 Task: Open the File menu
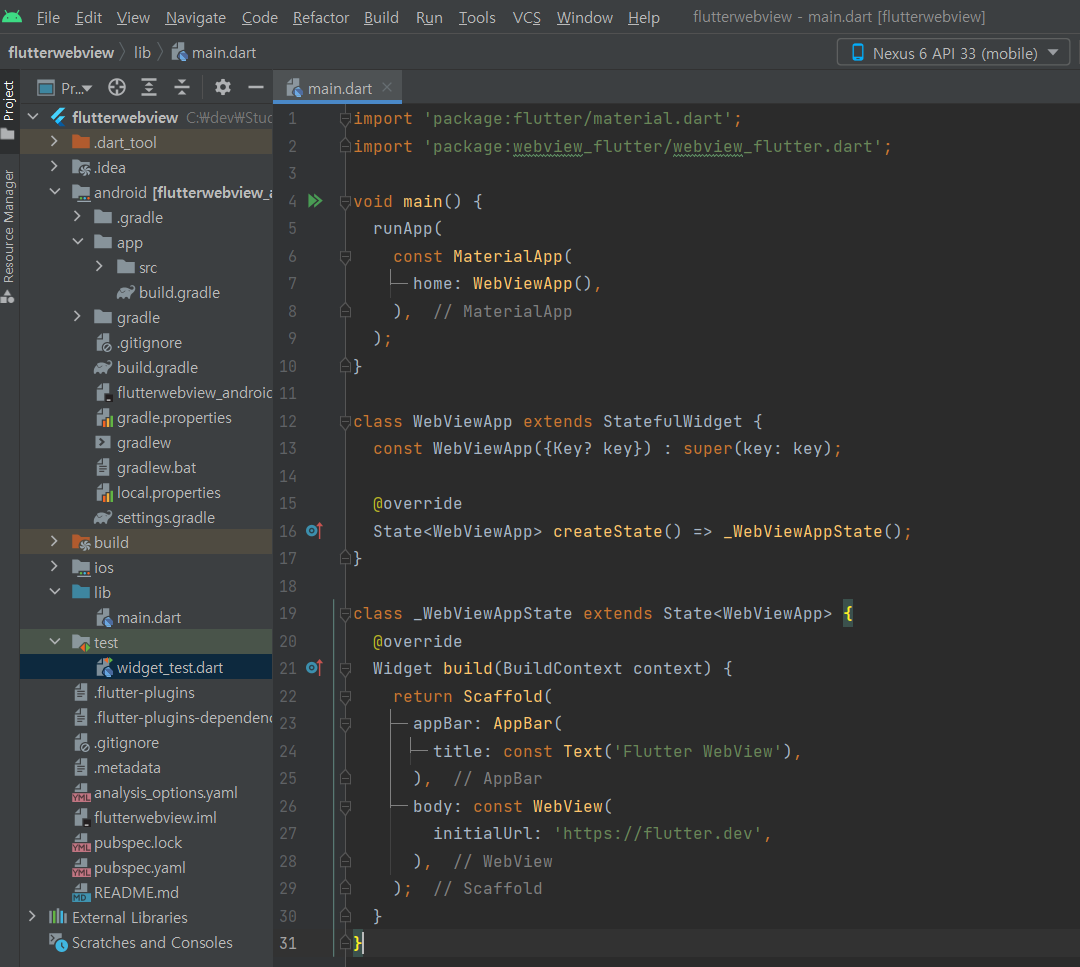pos(48,17)
